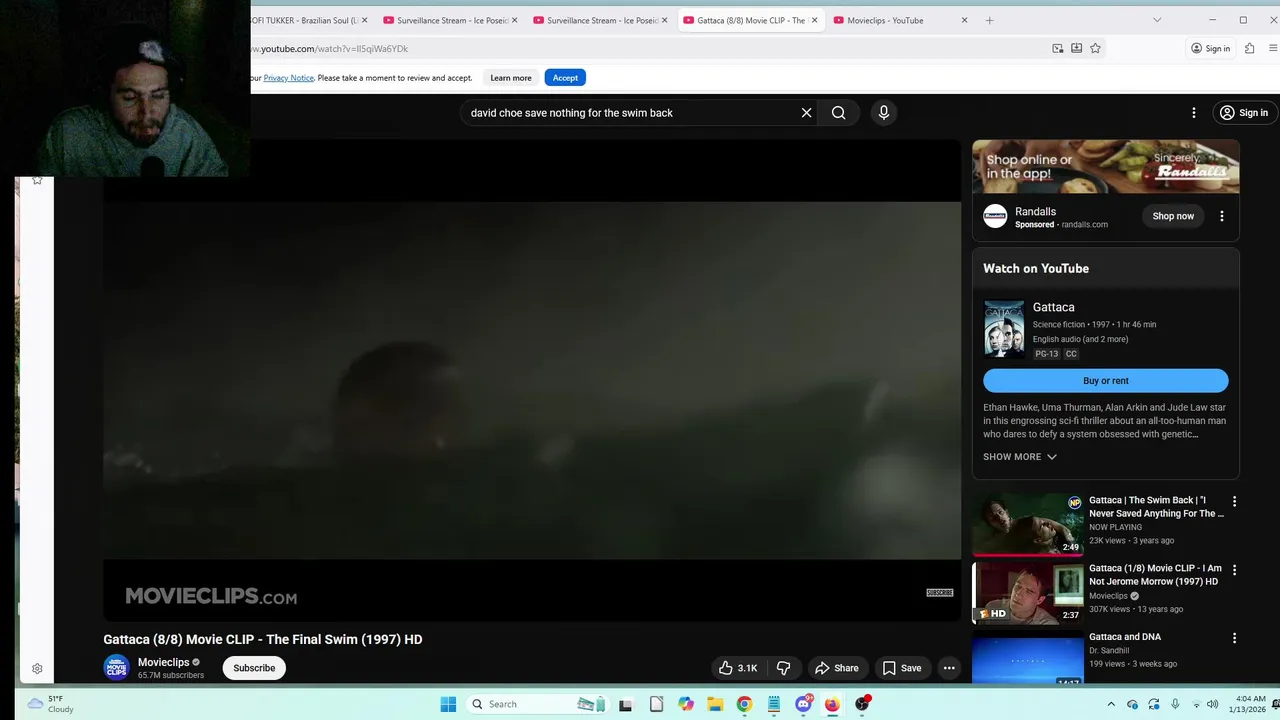Accept the privacy notice
1280x720 pixels.
565,78
